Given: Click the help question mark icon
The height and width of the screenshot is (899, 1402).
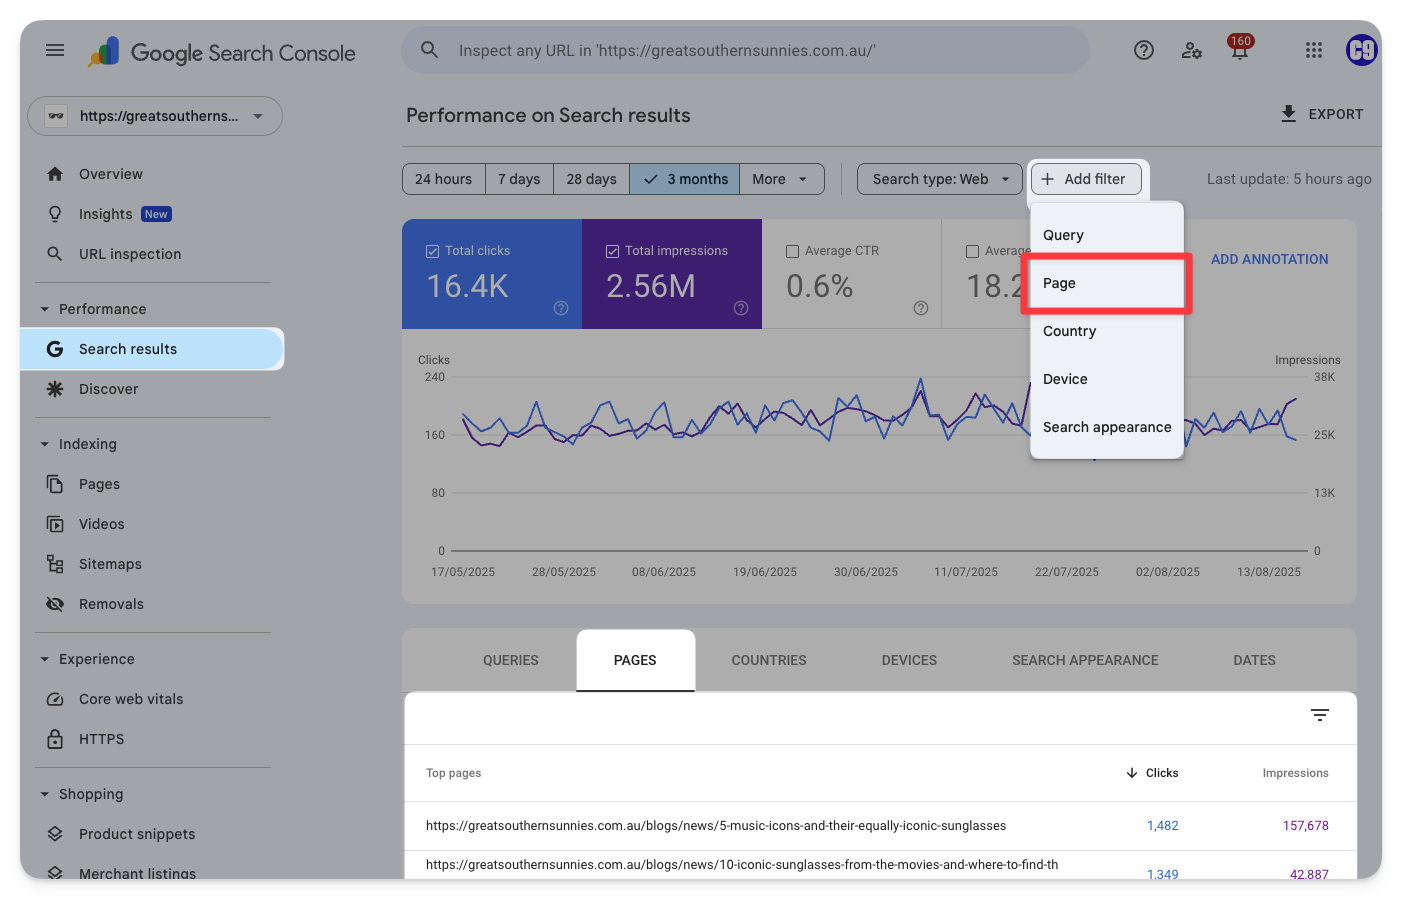Looking at the screenshot, I should point(1144,50).
